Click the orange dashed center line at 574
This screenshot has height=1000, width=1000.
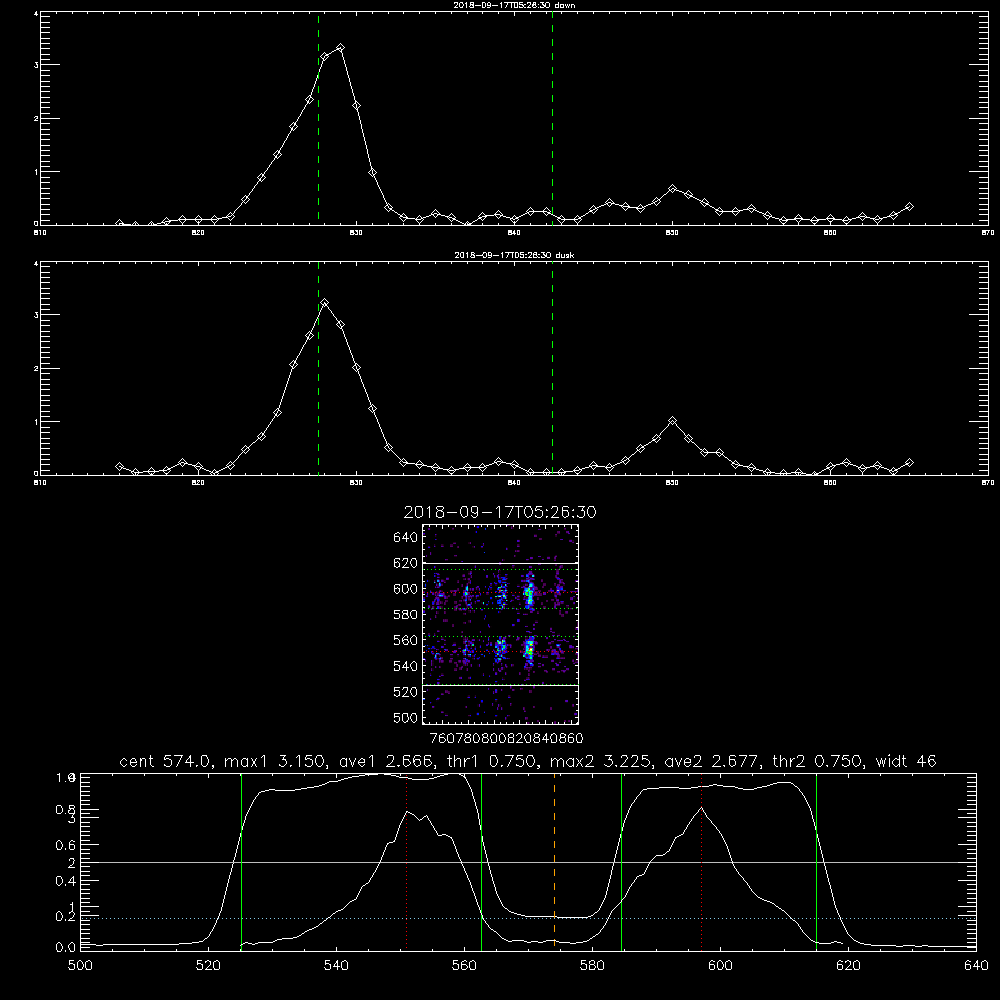click(x=554, y=860)
